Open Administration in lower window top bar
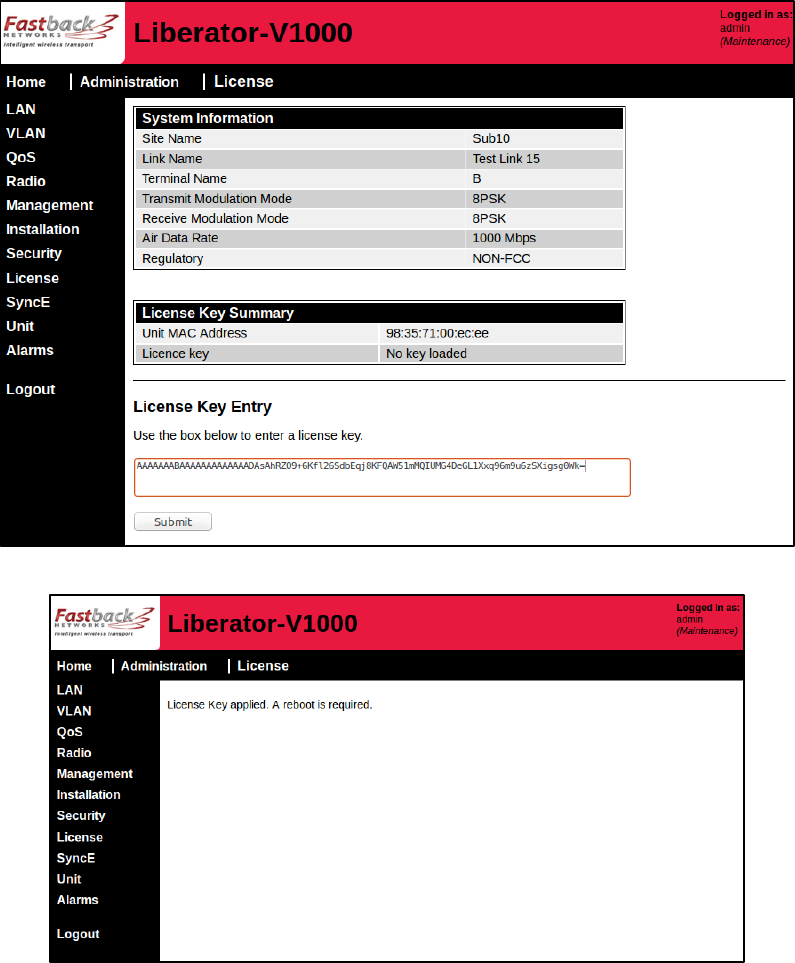This screenshot has width=795, height=963. pos(163,666)
